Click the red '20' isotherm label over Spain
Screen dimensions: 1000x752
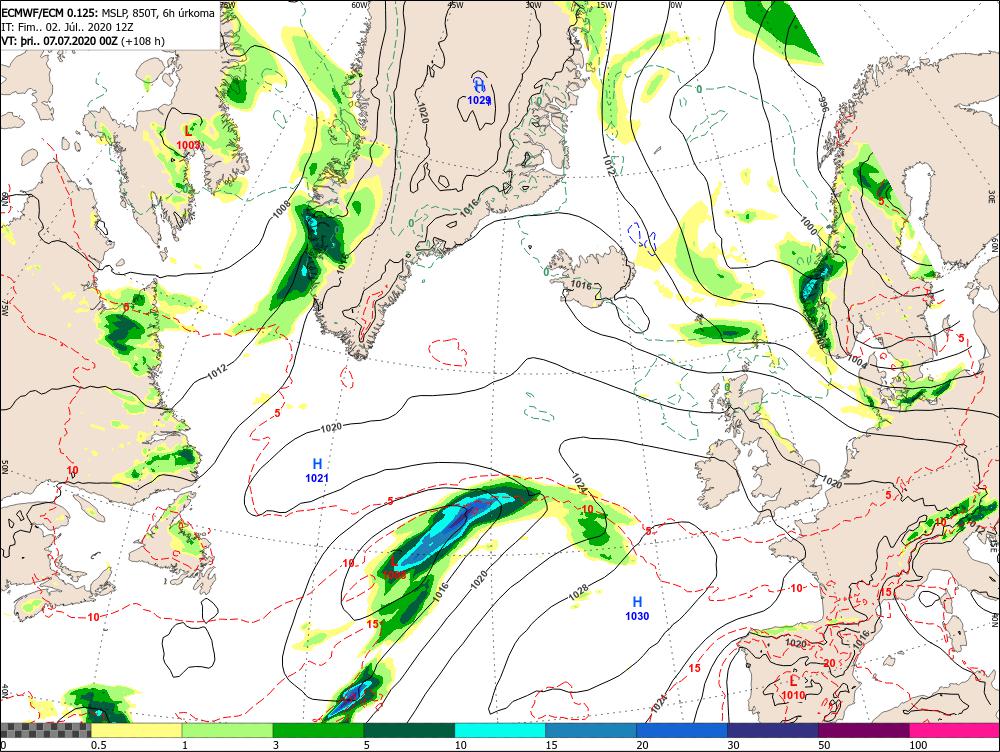coord(829,663)
